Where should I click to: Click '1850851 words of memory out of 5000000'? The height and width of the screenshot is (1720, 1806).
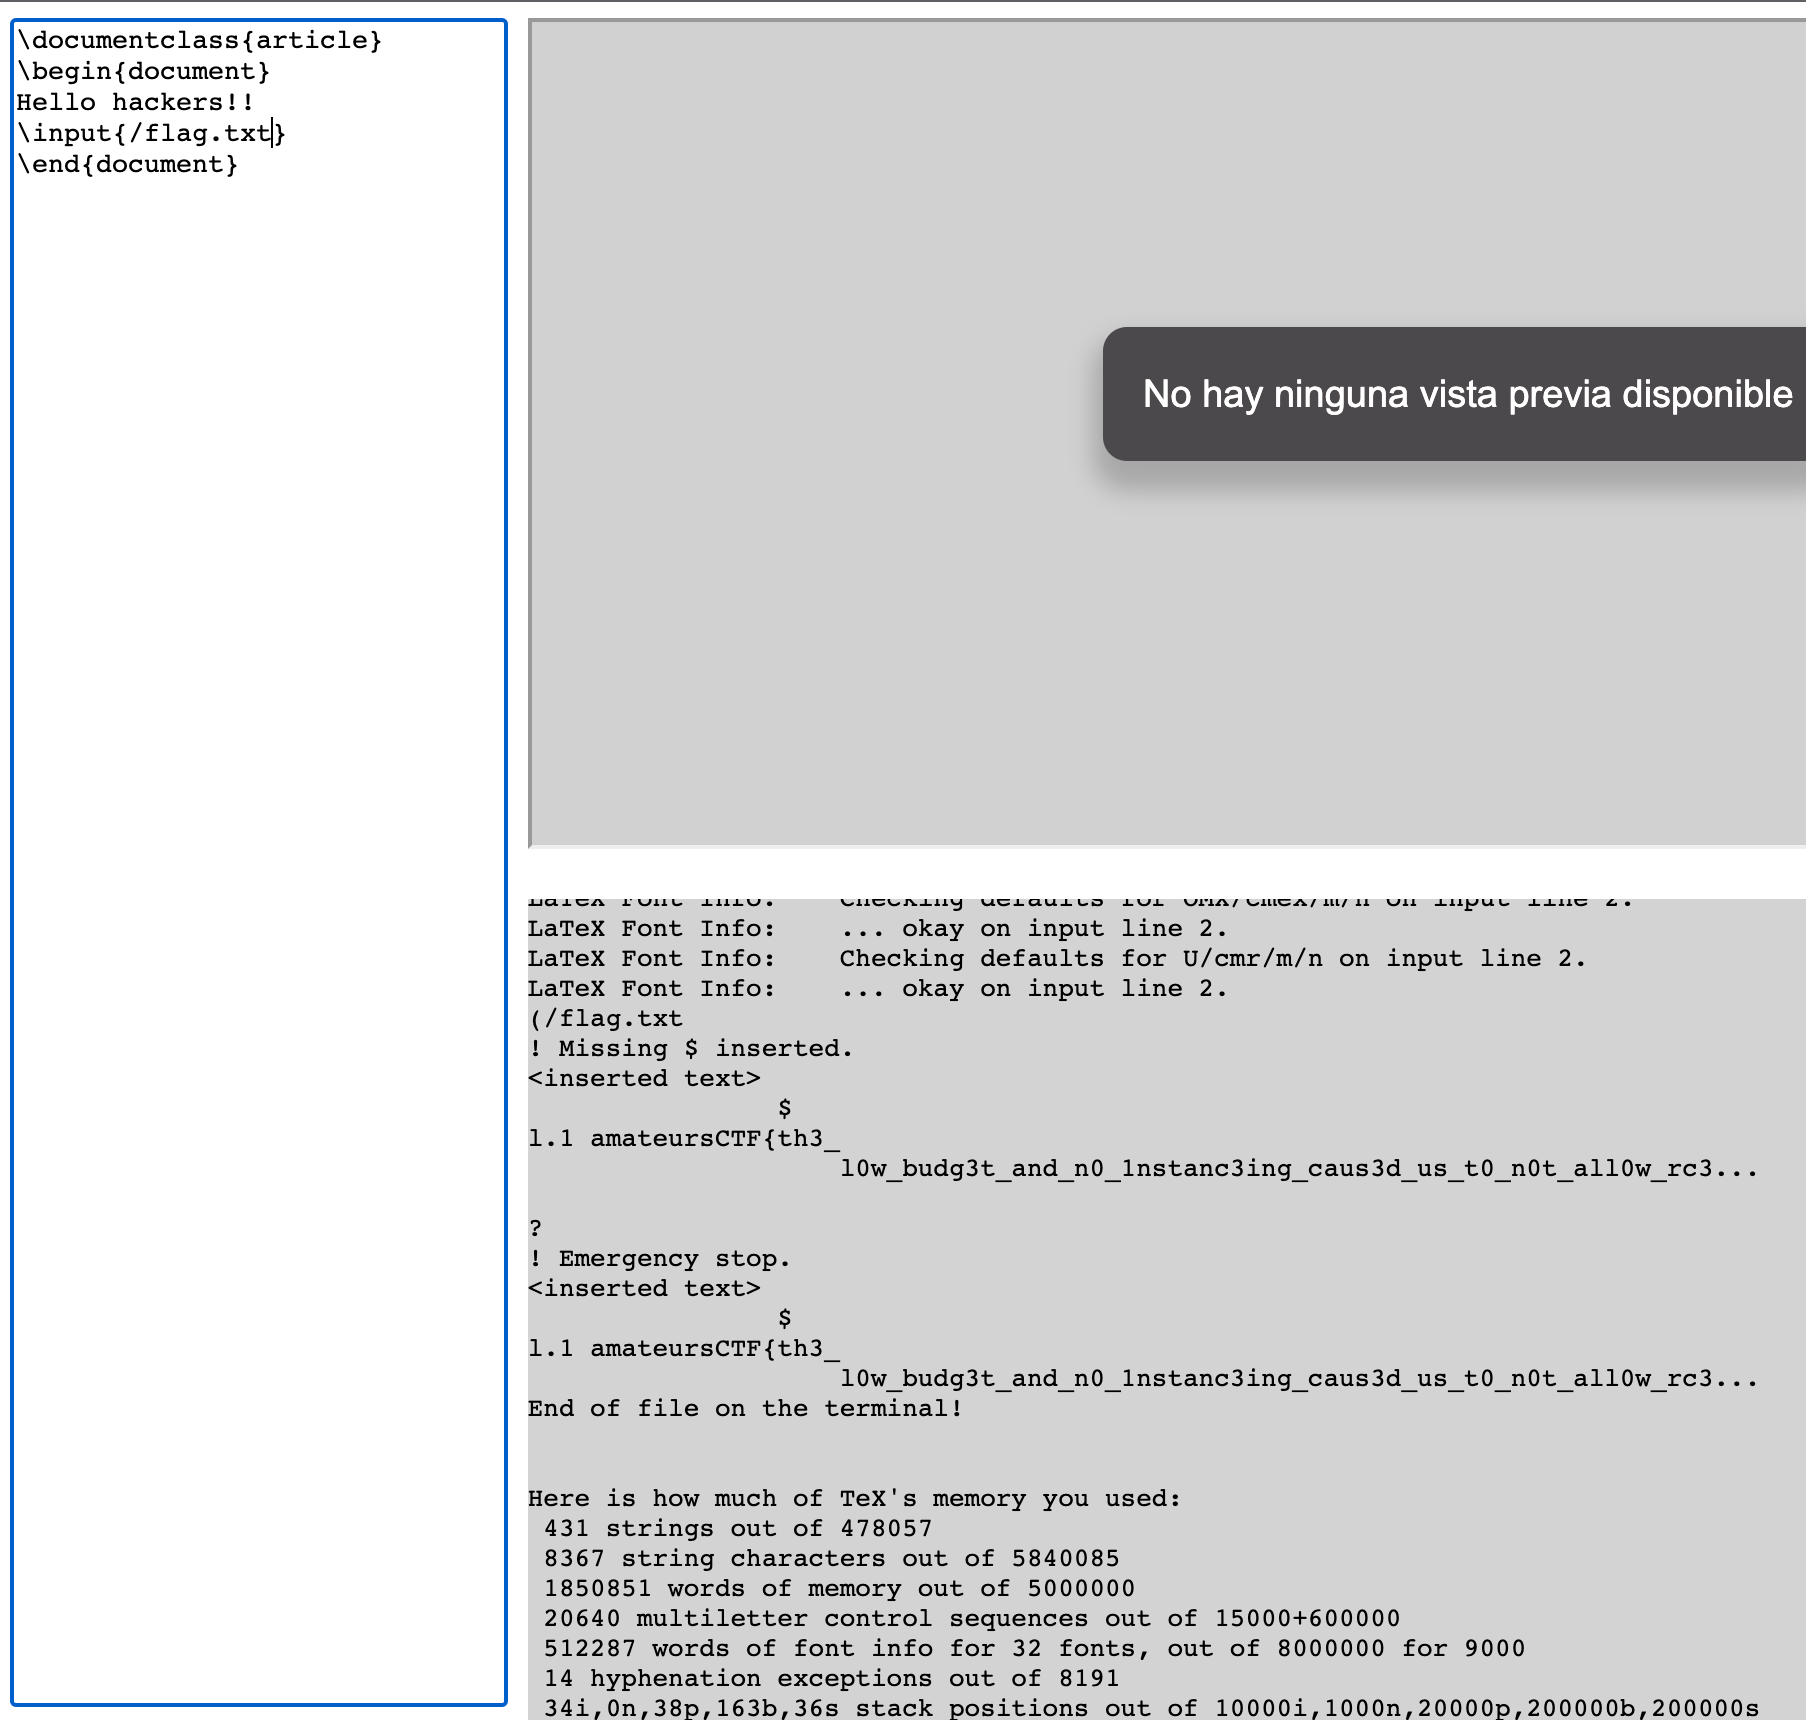[x=840, y=1588]
